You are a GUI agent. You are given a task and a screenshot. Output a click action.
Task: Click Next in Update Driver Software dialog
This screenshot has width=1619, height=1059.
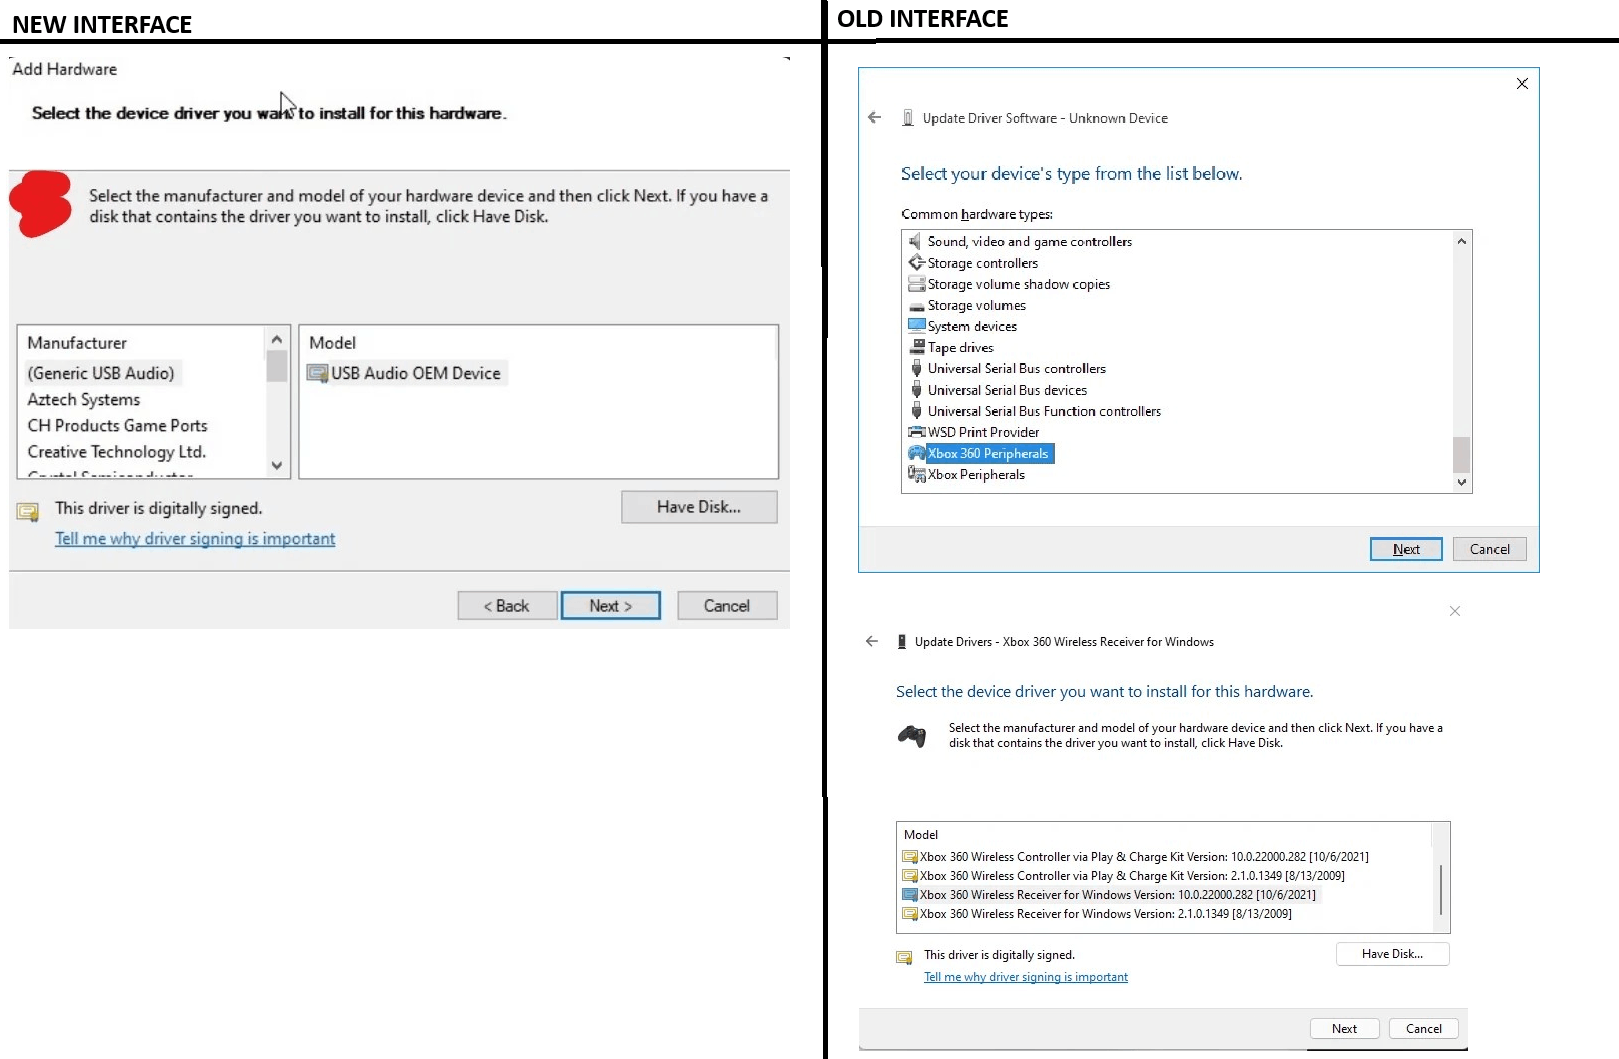point(1406,549)
